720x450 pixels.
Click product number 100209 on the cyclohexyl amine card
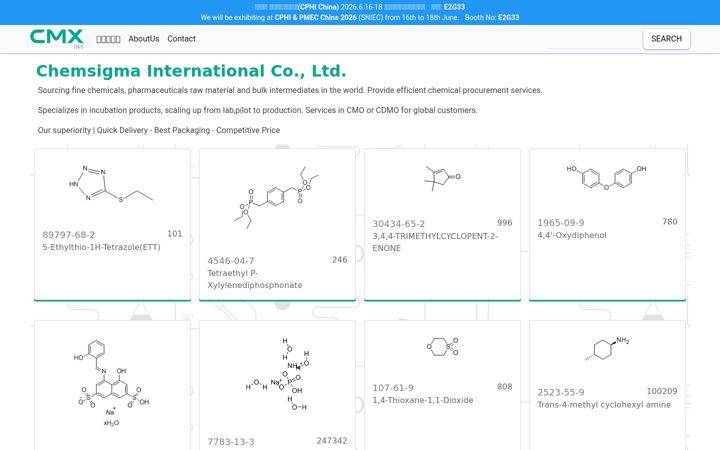coord(662,391)
